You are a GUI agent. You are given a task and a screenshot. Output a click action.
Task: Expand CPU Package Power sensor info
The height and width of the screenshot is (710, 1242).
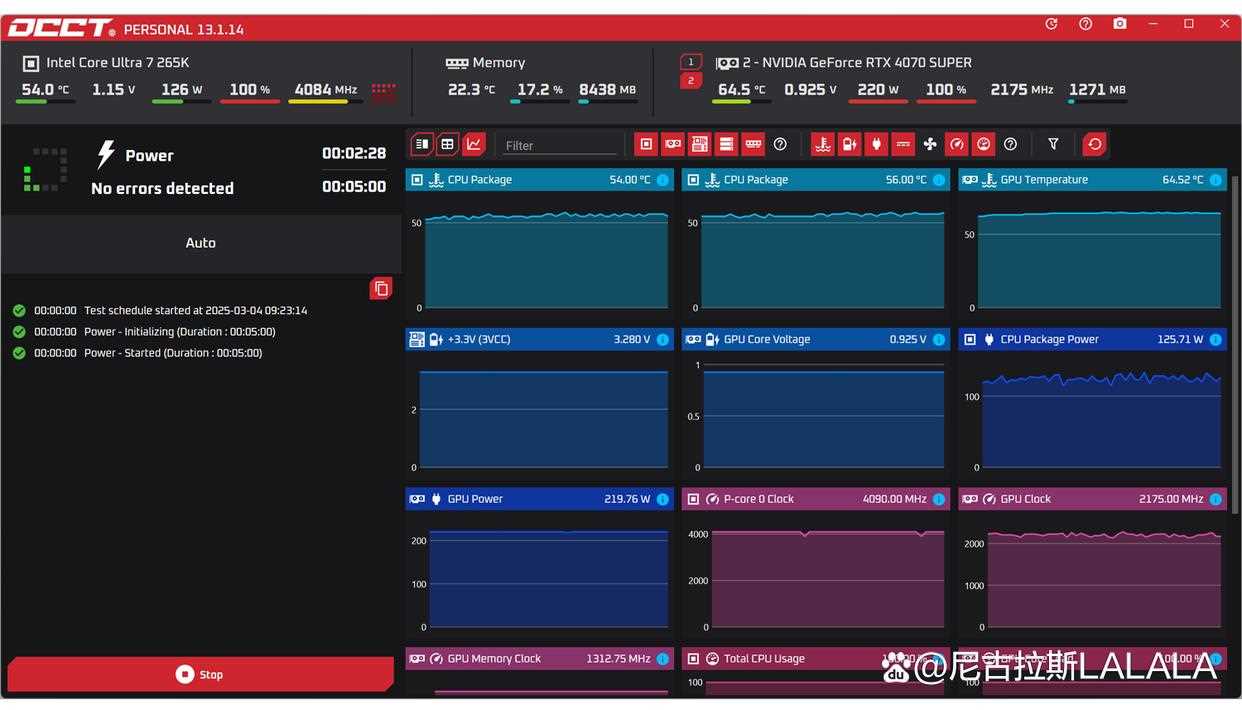click(x=1213, y=339)
